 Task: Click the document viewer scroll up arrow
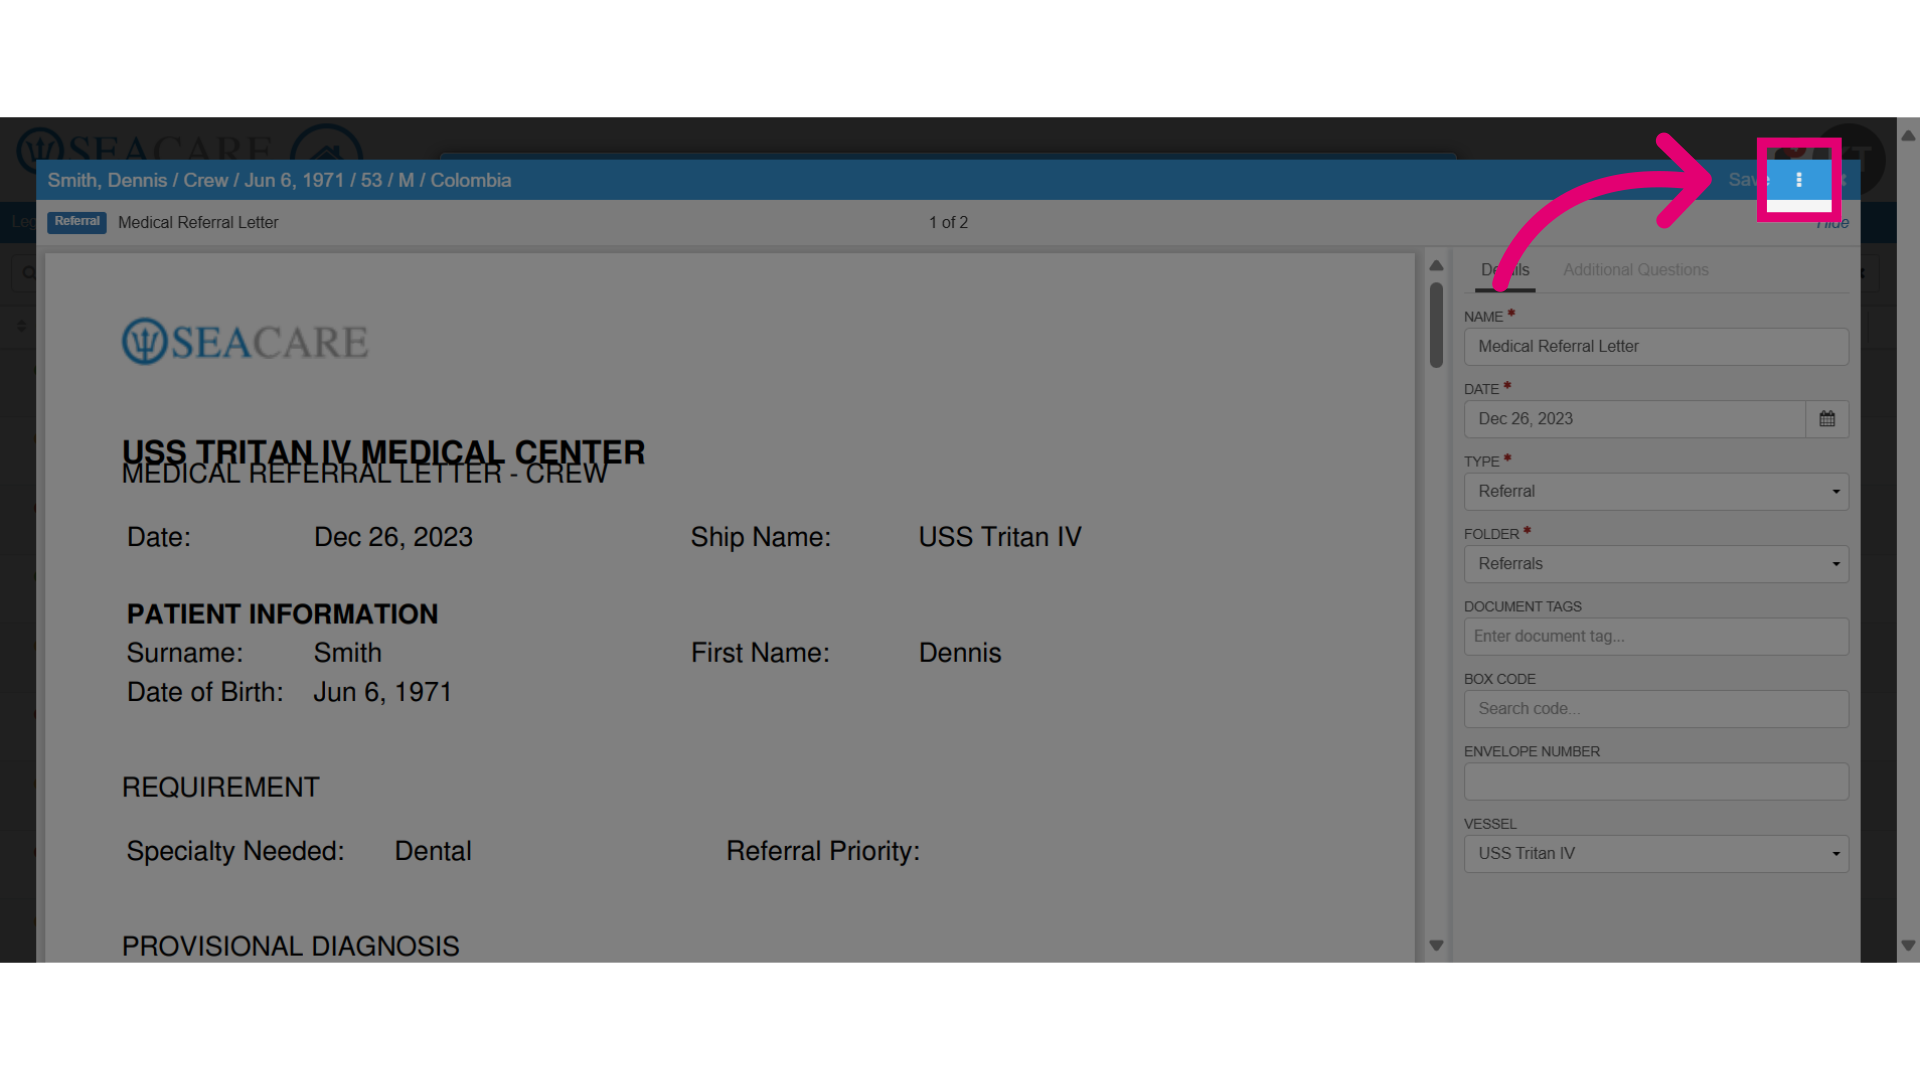coord(1436,265)
